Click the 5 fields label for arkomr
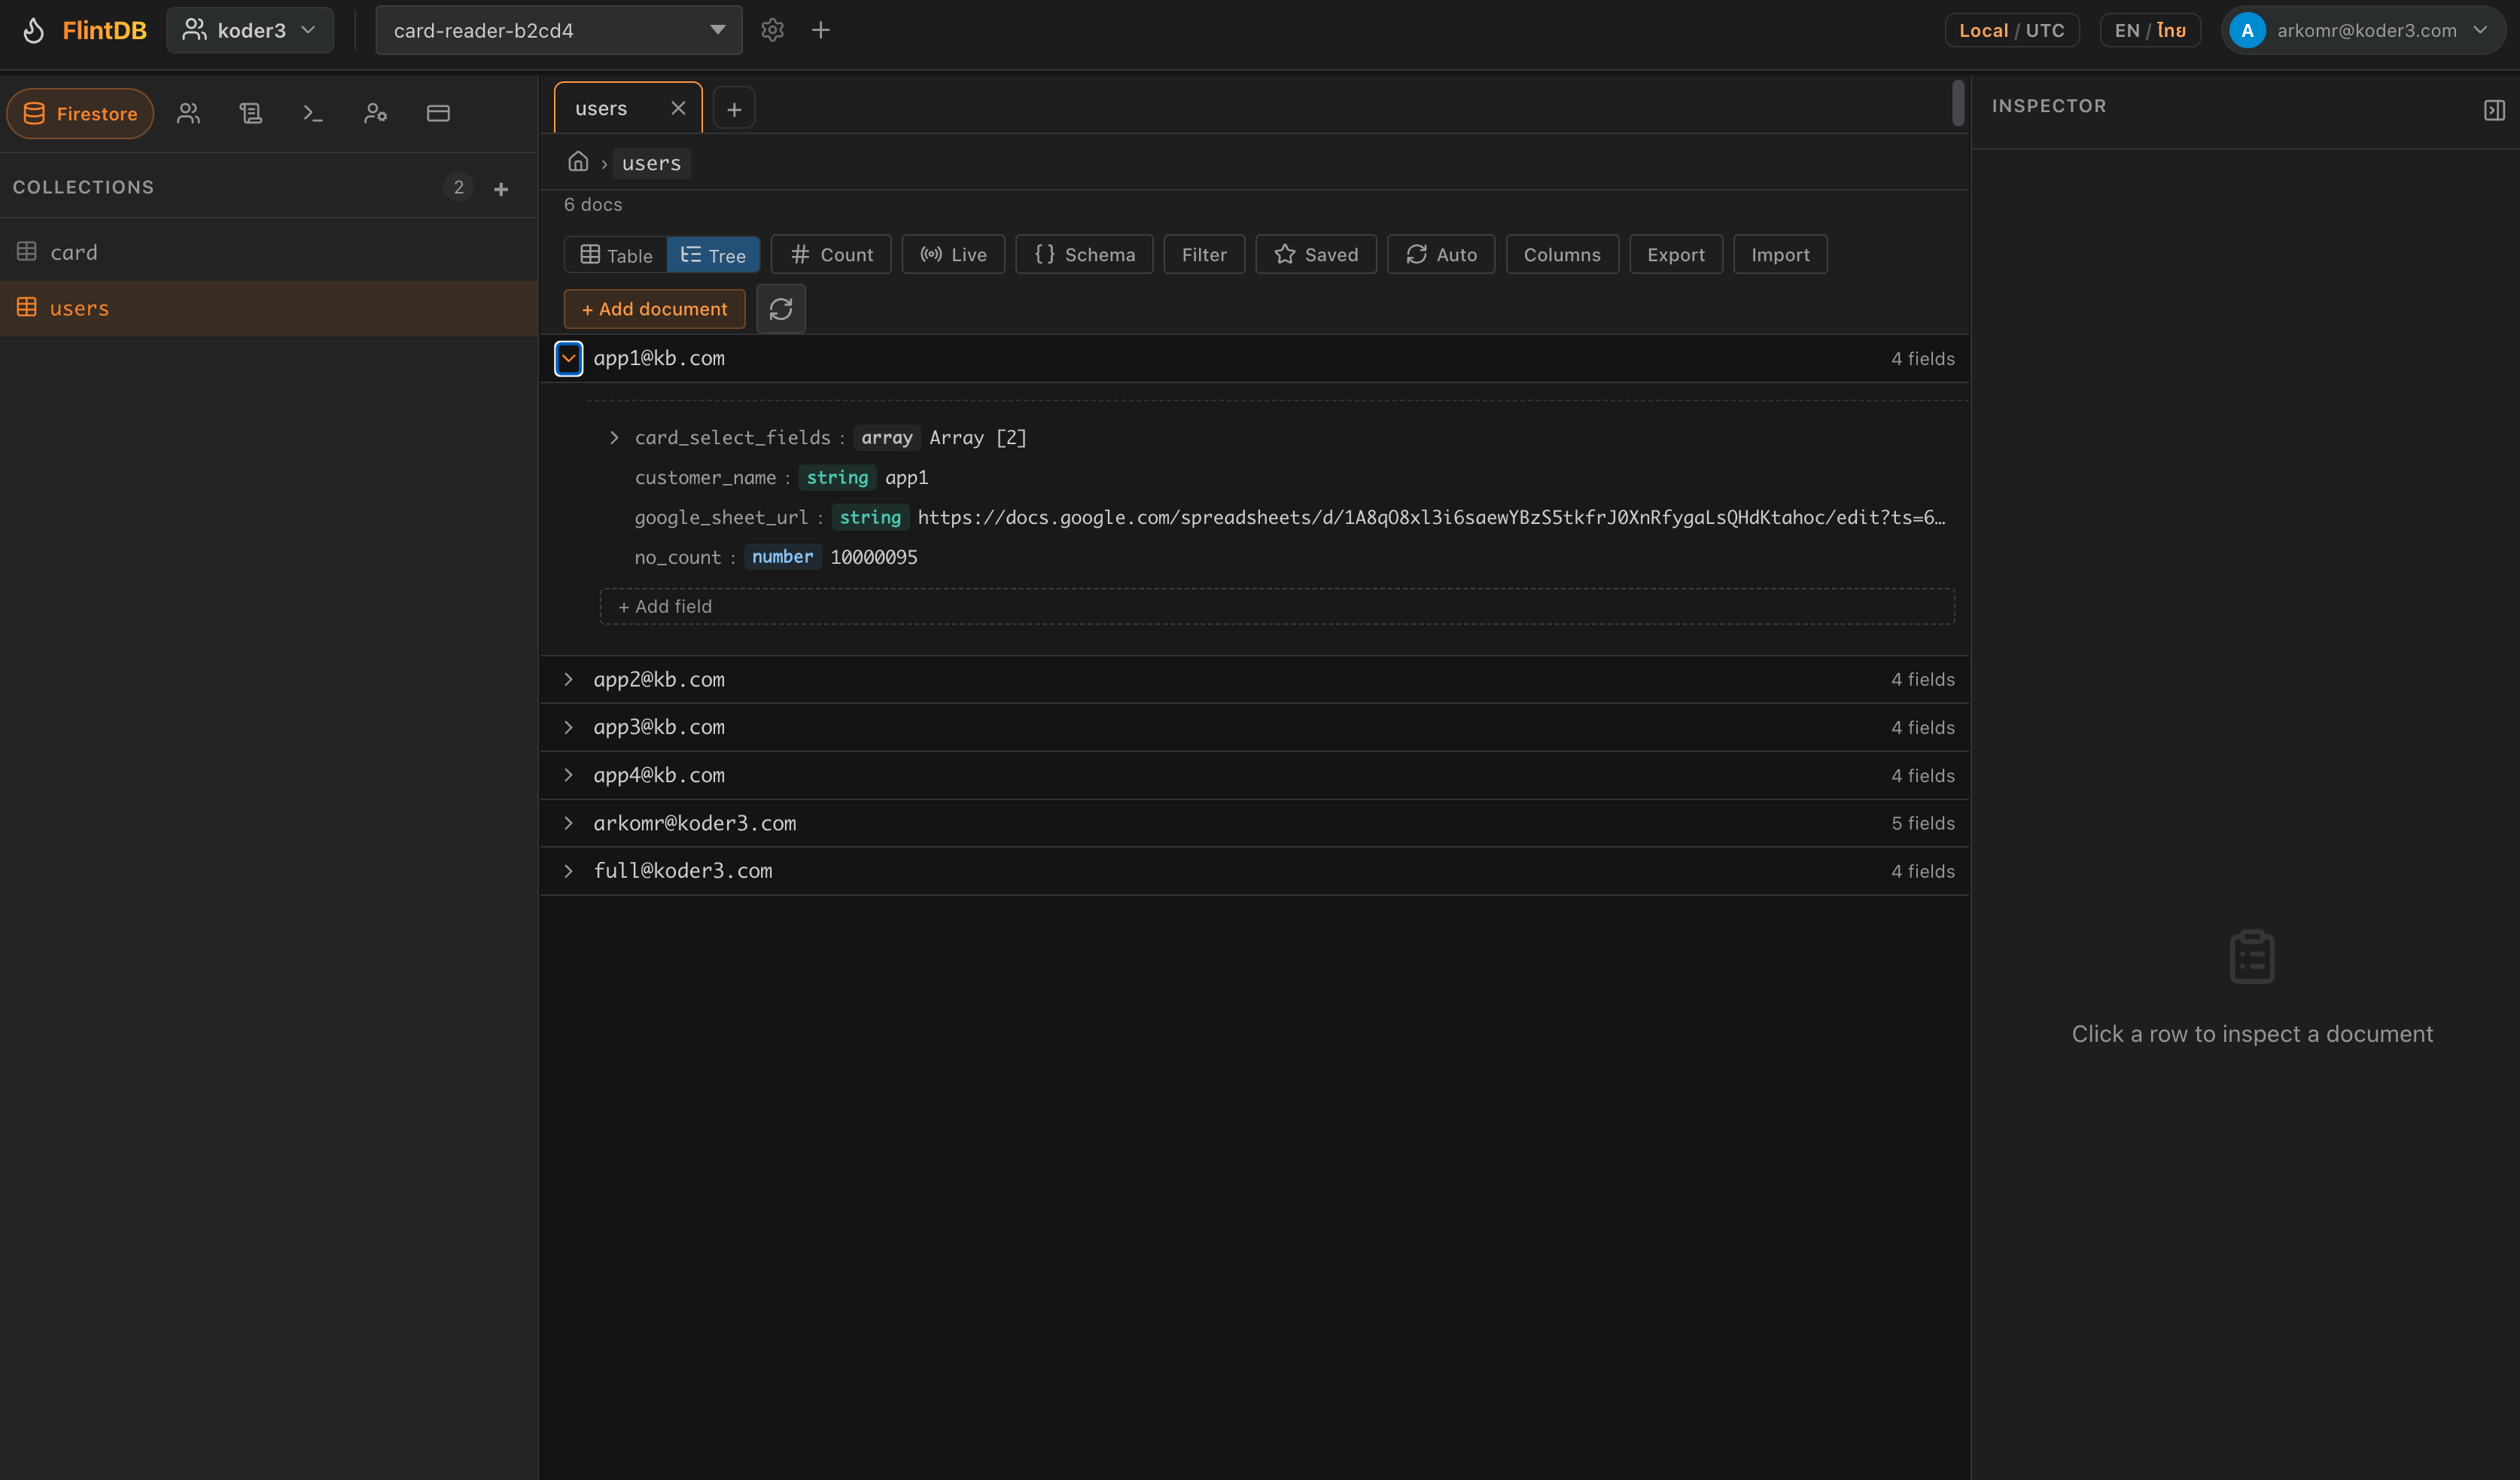 tap(1923, 824)
